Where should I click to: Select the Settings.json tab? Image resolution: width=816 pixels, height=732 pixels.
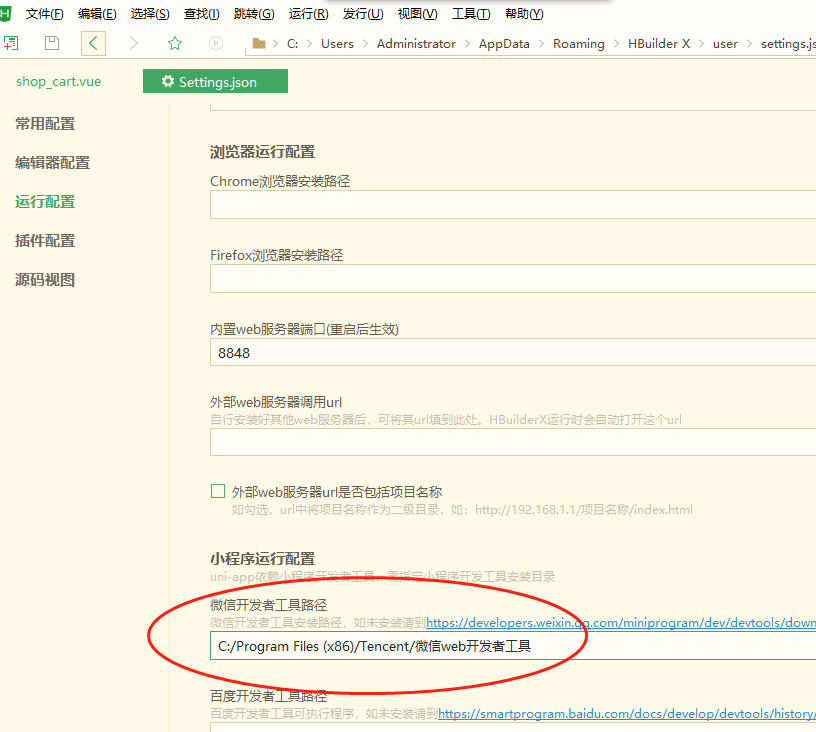coord(215,82)
